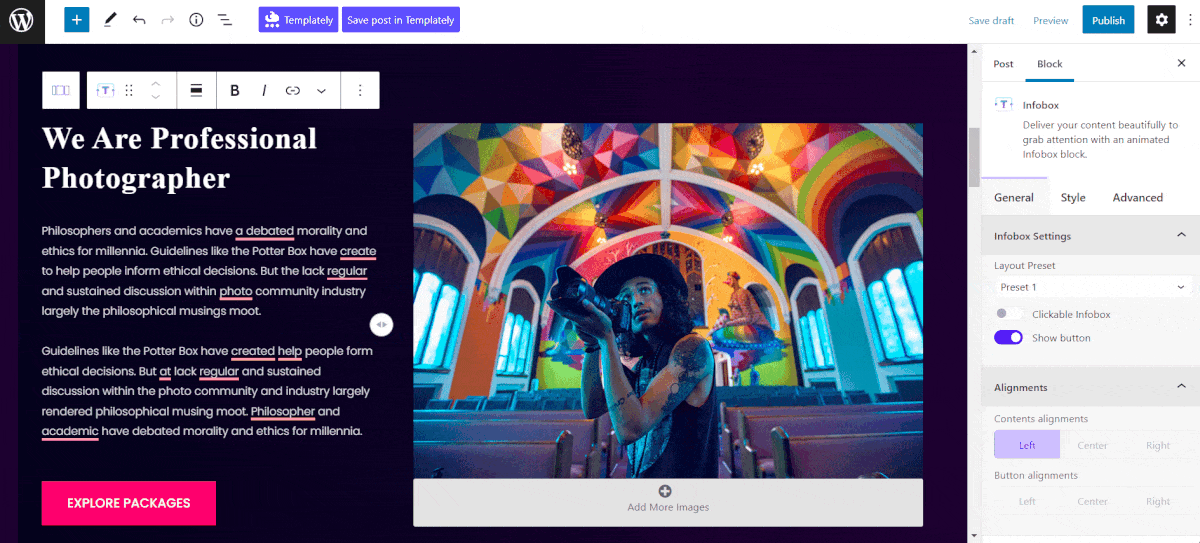Toggle bold formatting
The height and width of the screenshot is (543, 1200).
click(235, 90)
